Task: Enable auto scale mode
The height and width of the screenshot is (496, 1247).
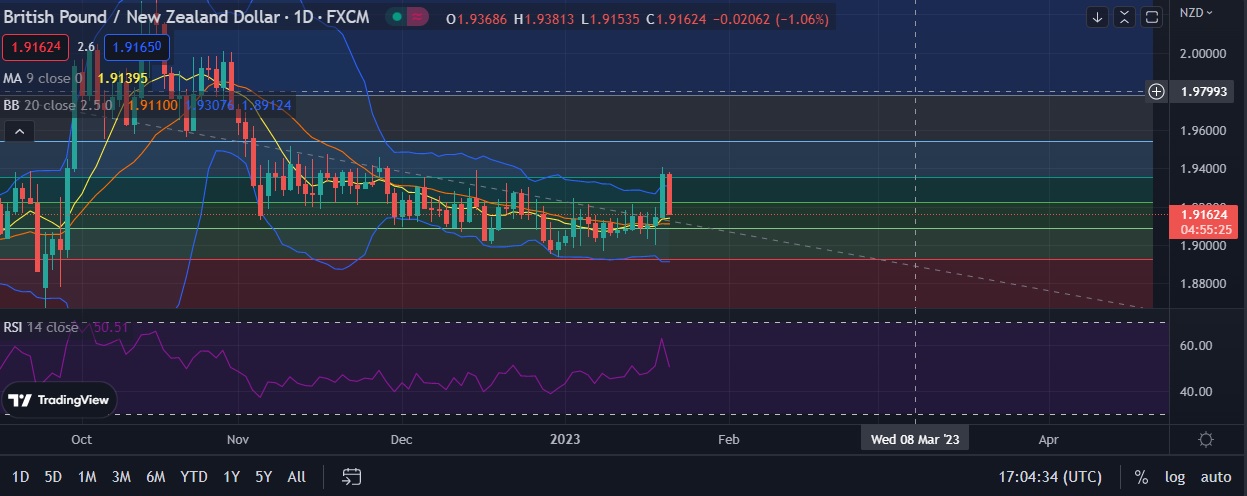Action: (x=1215, y=477)
